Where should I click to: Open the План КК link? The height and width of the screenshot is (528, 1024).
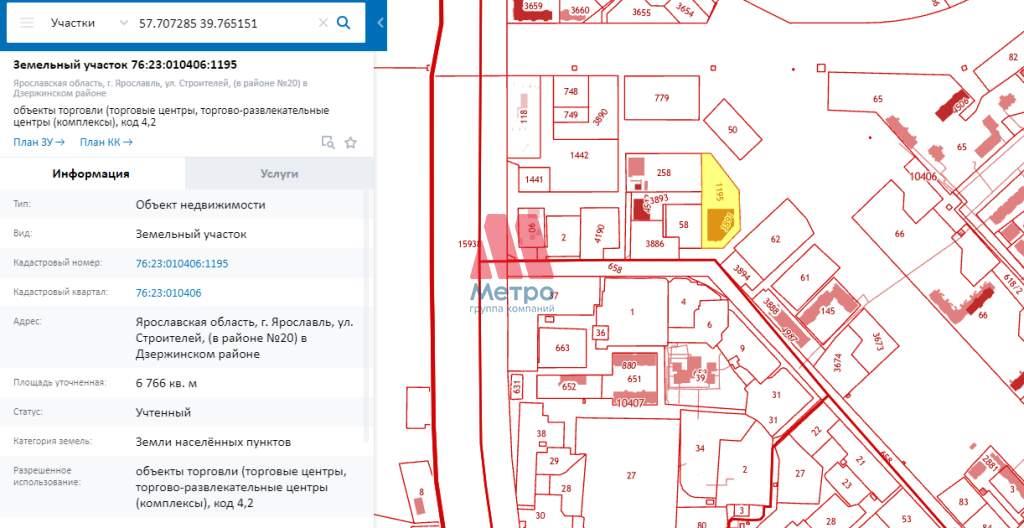pyautogui.click(x=106, y=142)
